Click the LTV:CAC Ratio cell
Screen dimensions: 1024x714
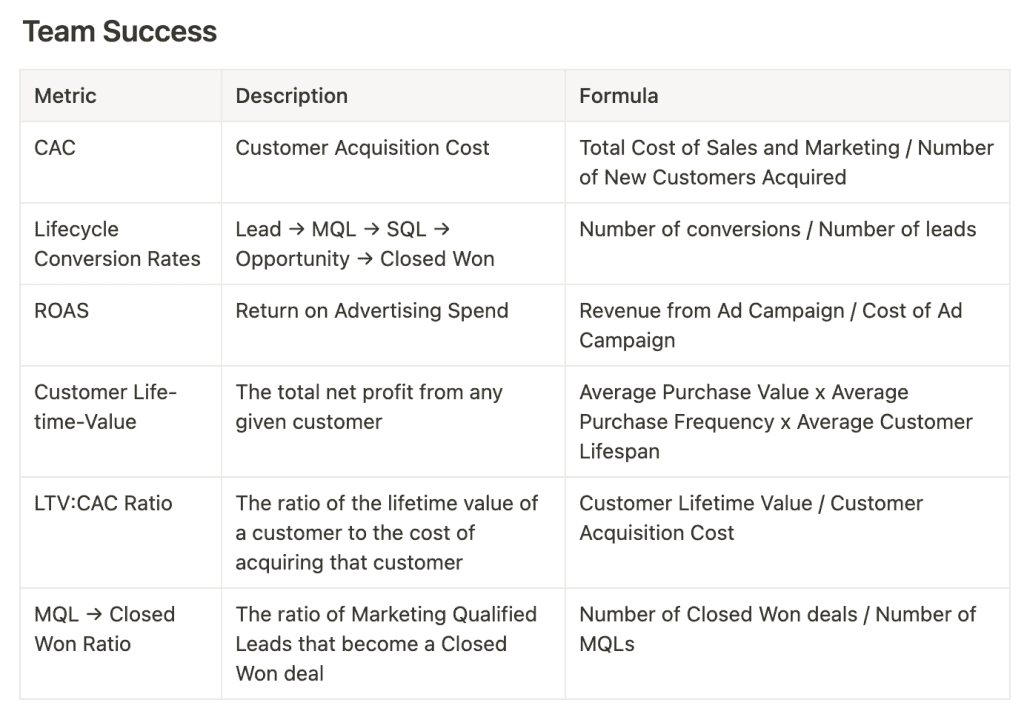[121, 532]
